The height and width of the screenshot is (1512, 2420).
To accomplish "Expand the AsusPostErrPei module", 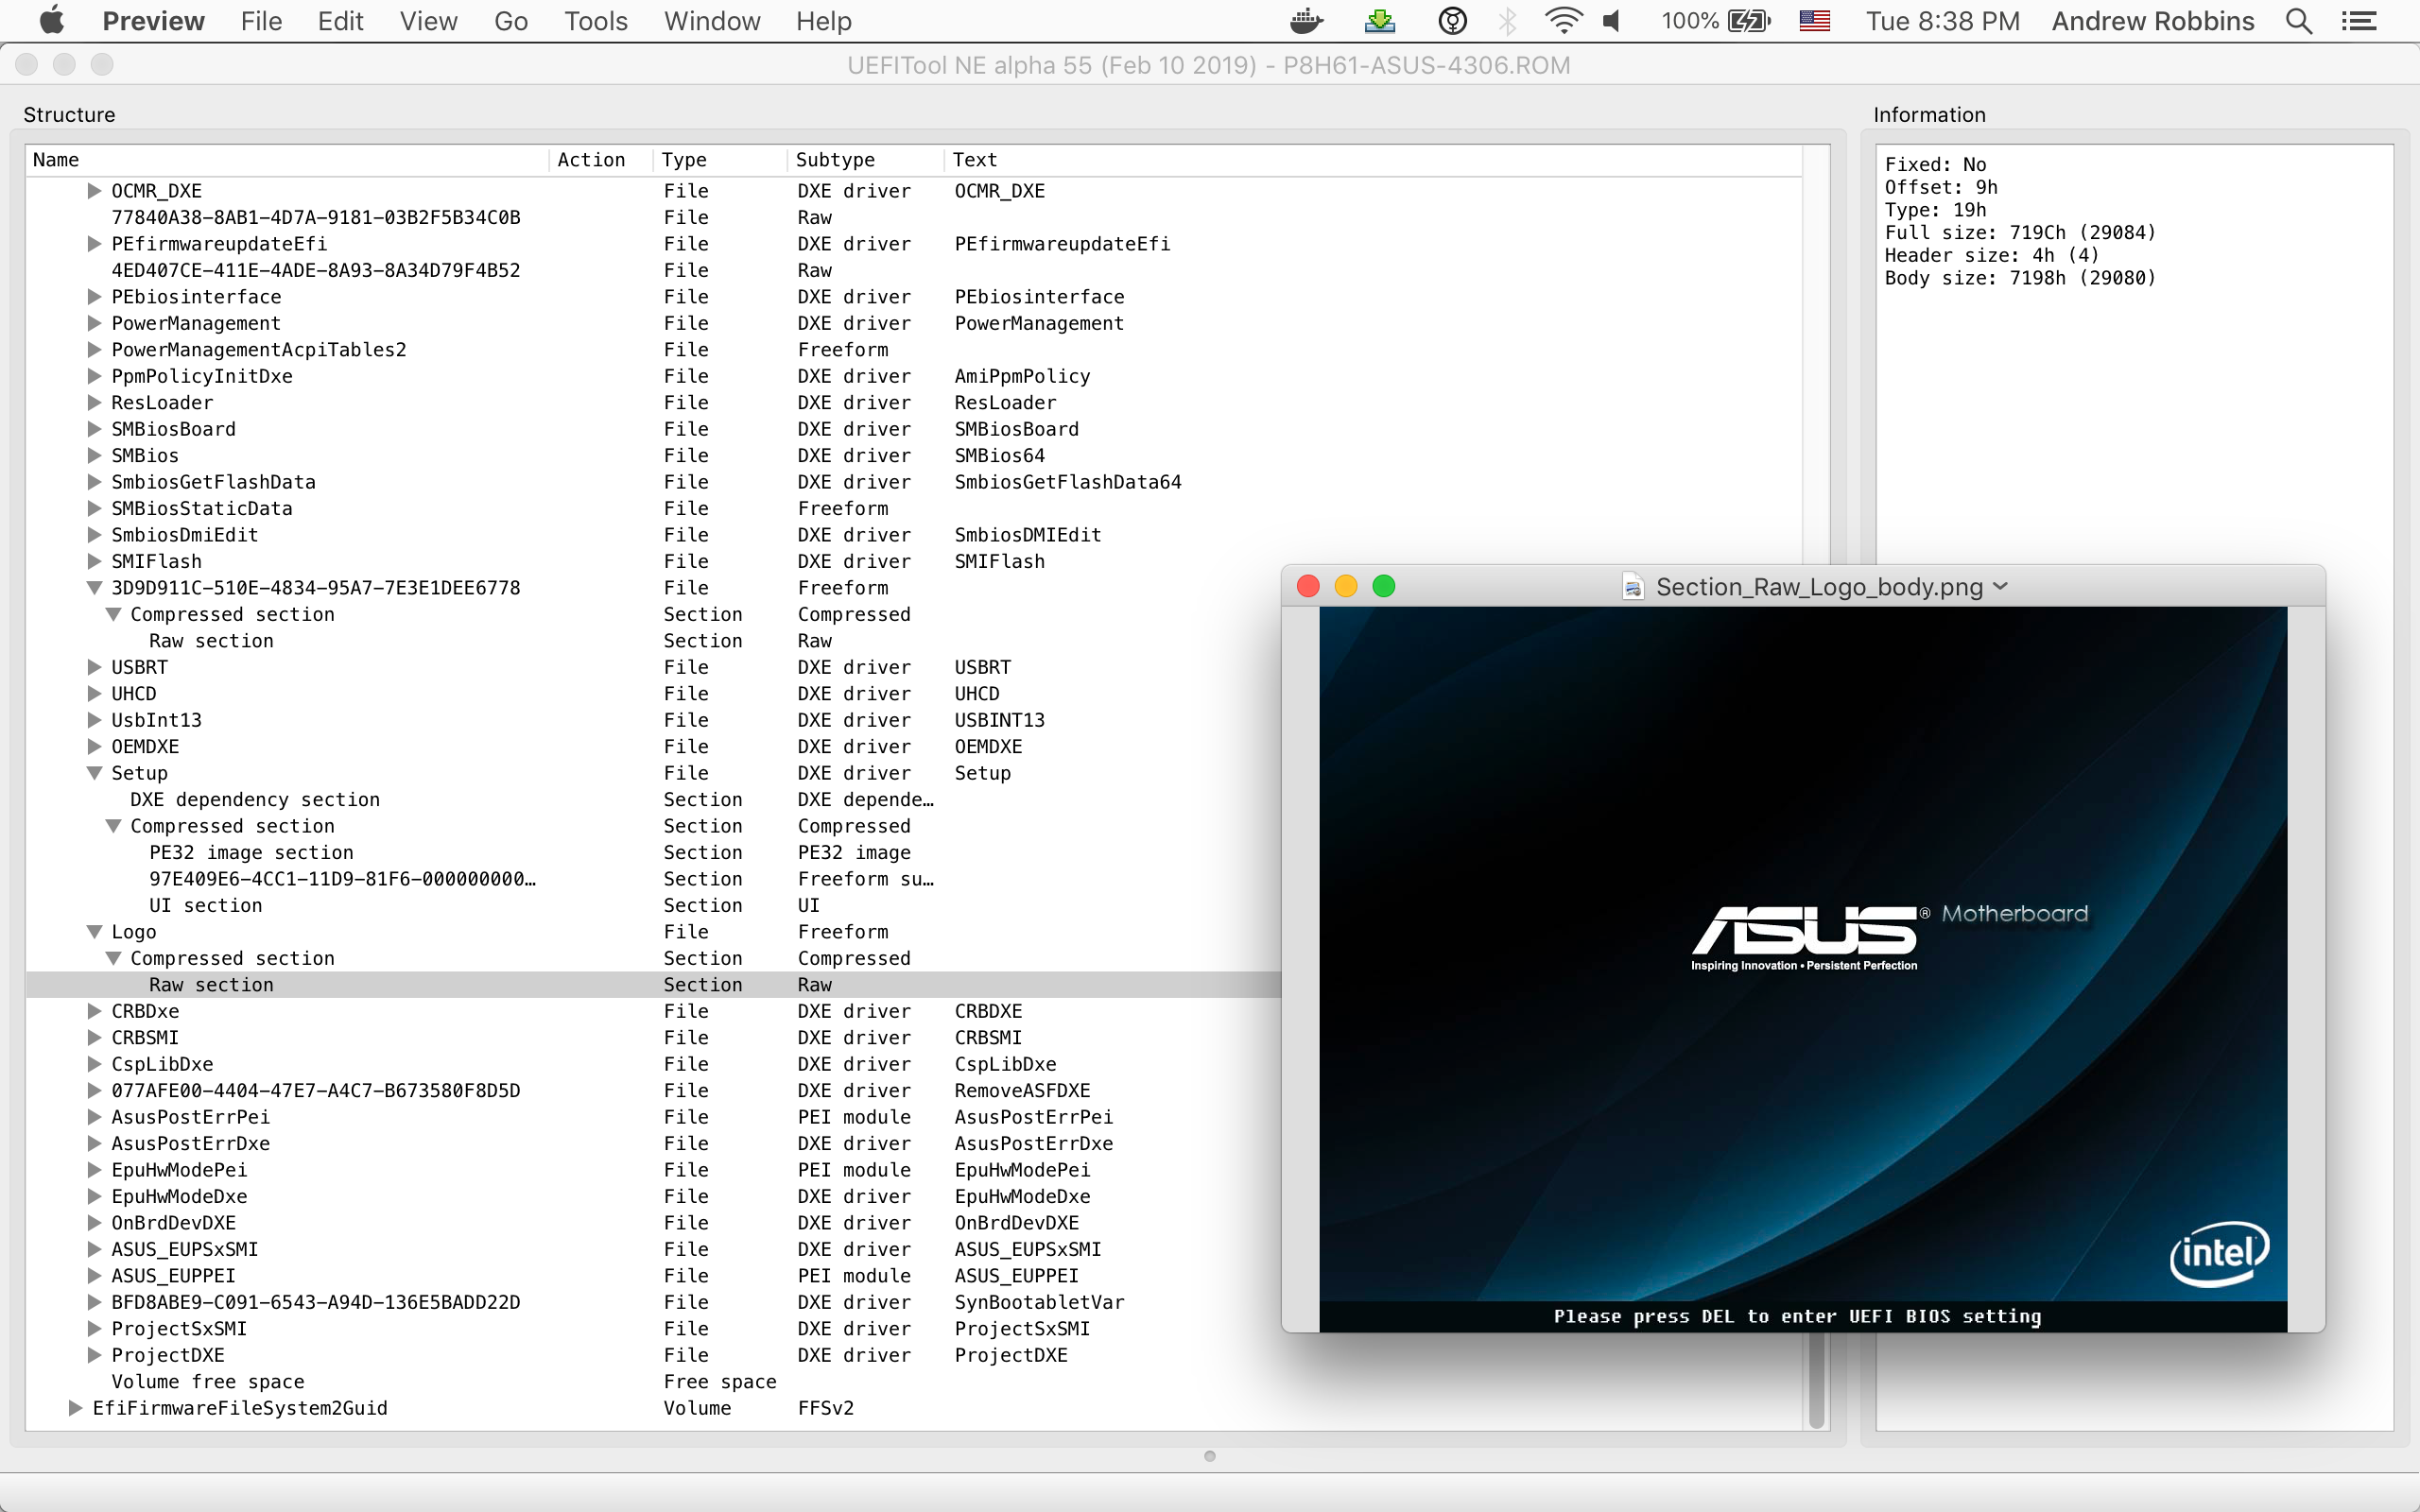I will coord(94,1117).
